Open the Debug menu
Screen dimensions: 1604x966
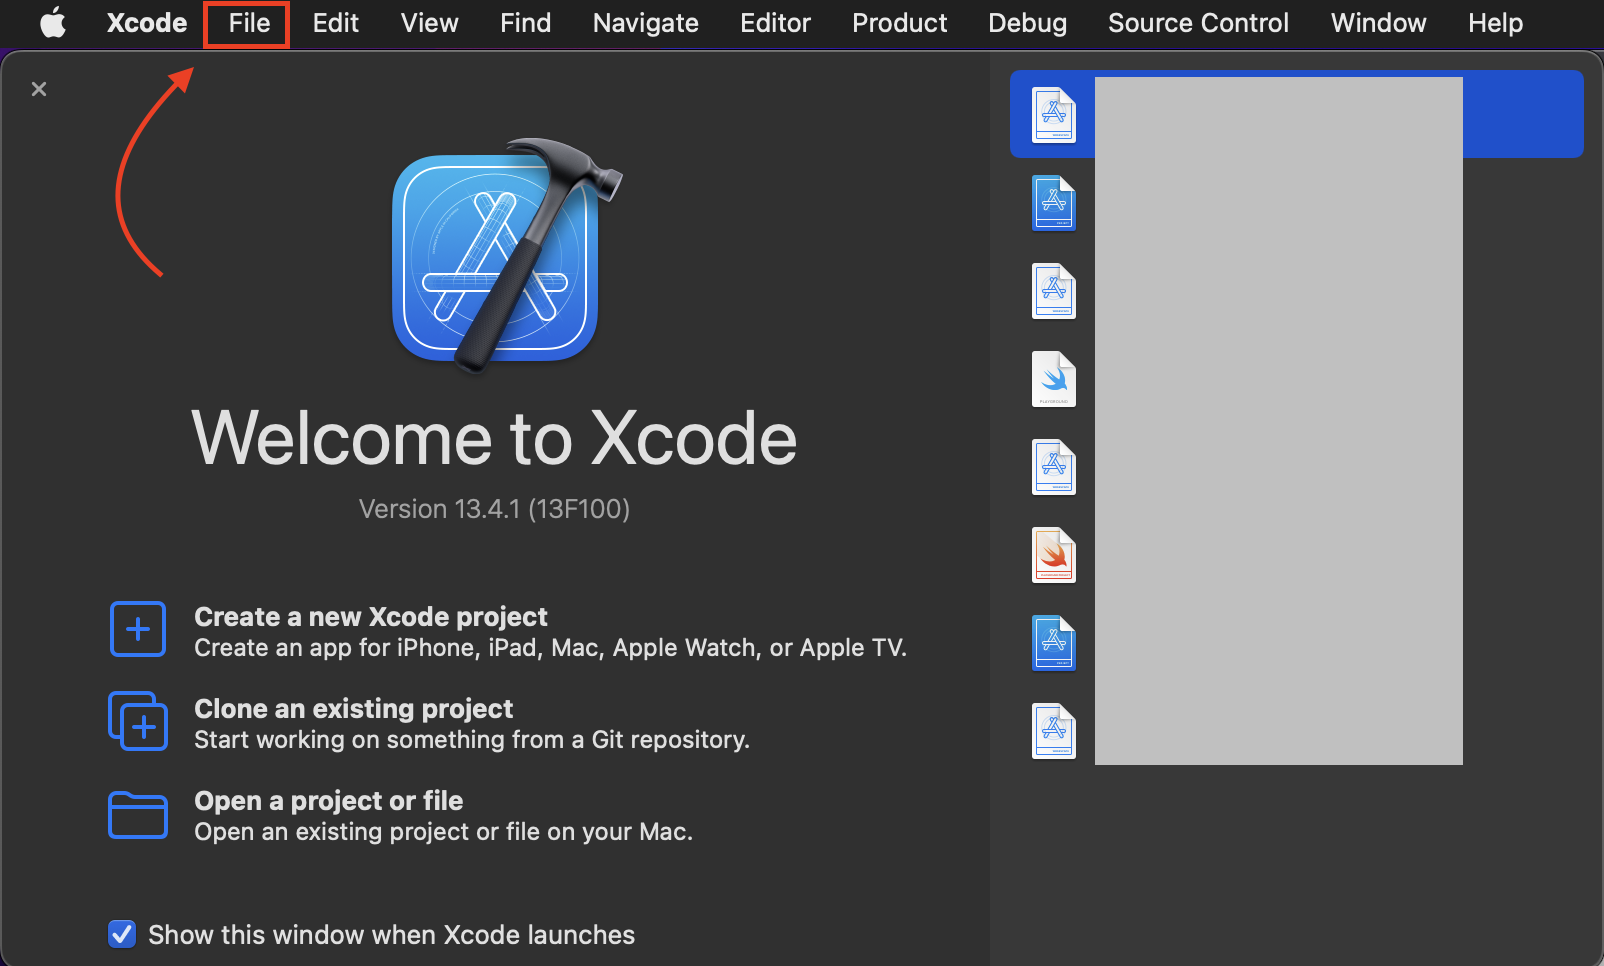[1027, 23]
